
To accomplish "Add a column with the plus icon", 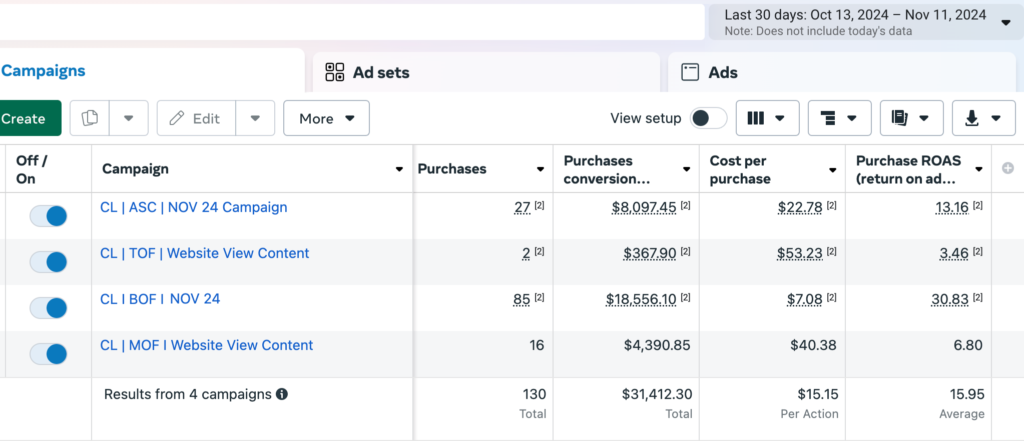I will pyautogui.click(x=1008, y=169).
